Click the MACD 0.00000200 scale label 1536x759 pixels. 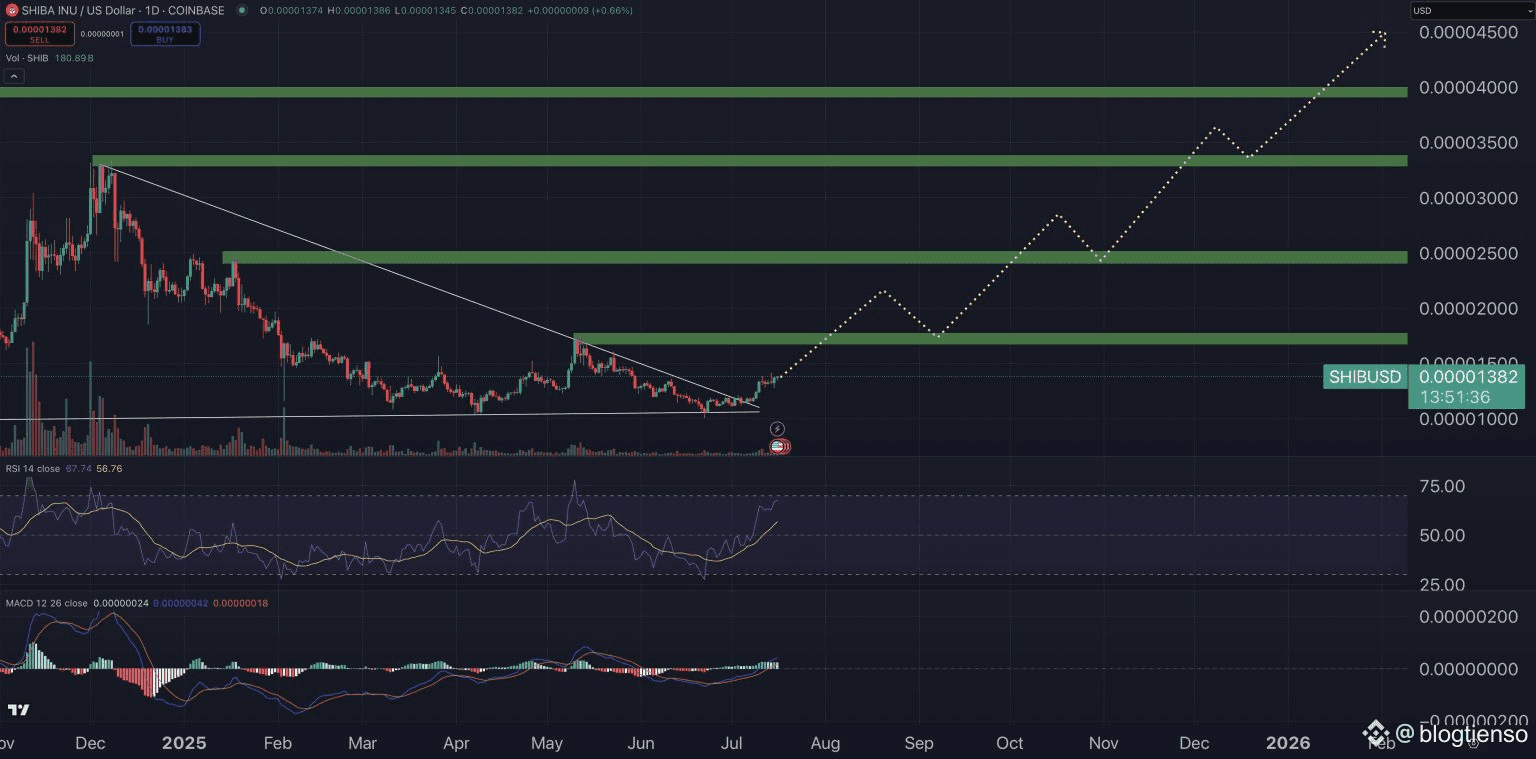pos(1469,616)
